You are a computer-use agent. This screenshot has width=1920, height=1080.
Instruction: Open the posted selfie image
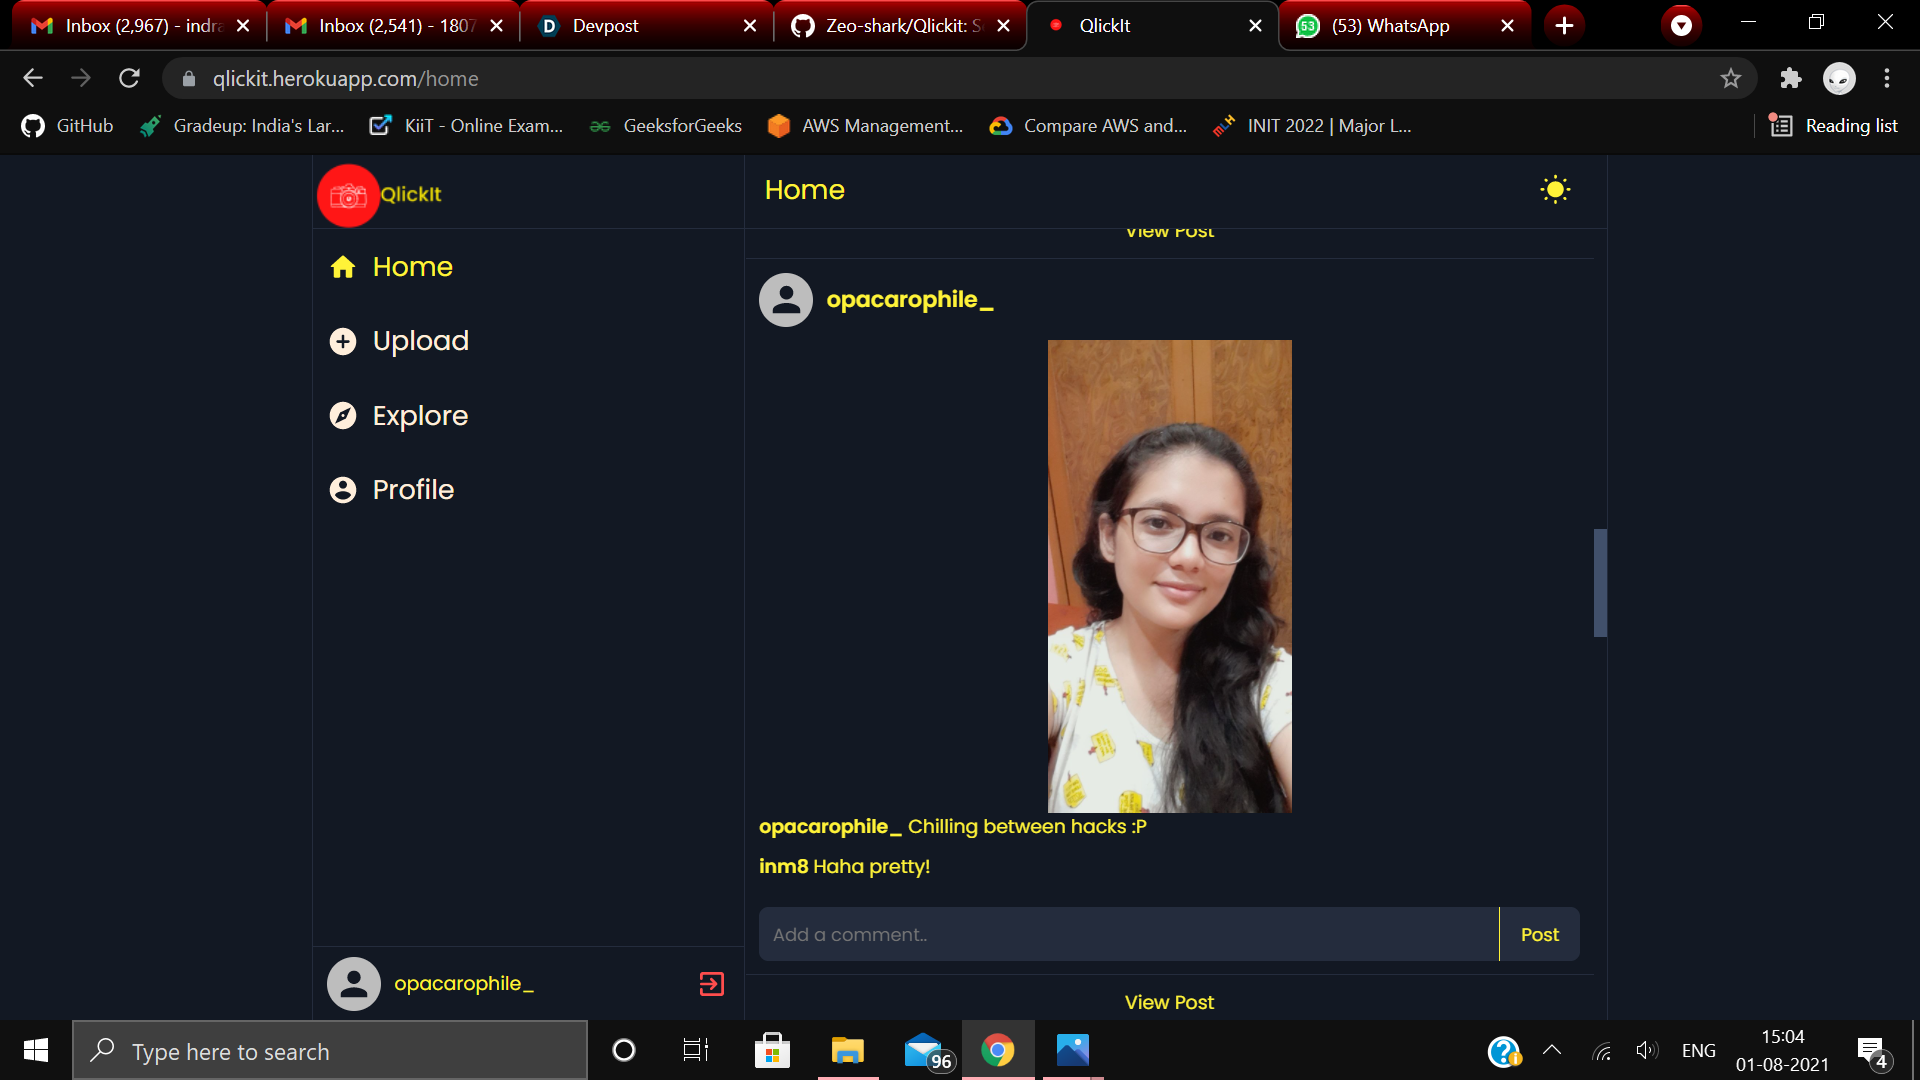pos(1169,576)
